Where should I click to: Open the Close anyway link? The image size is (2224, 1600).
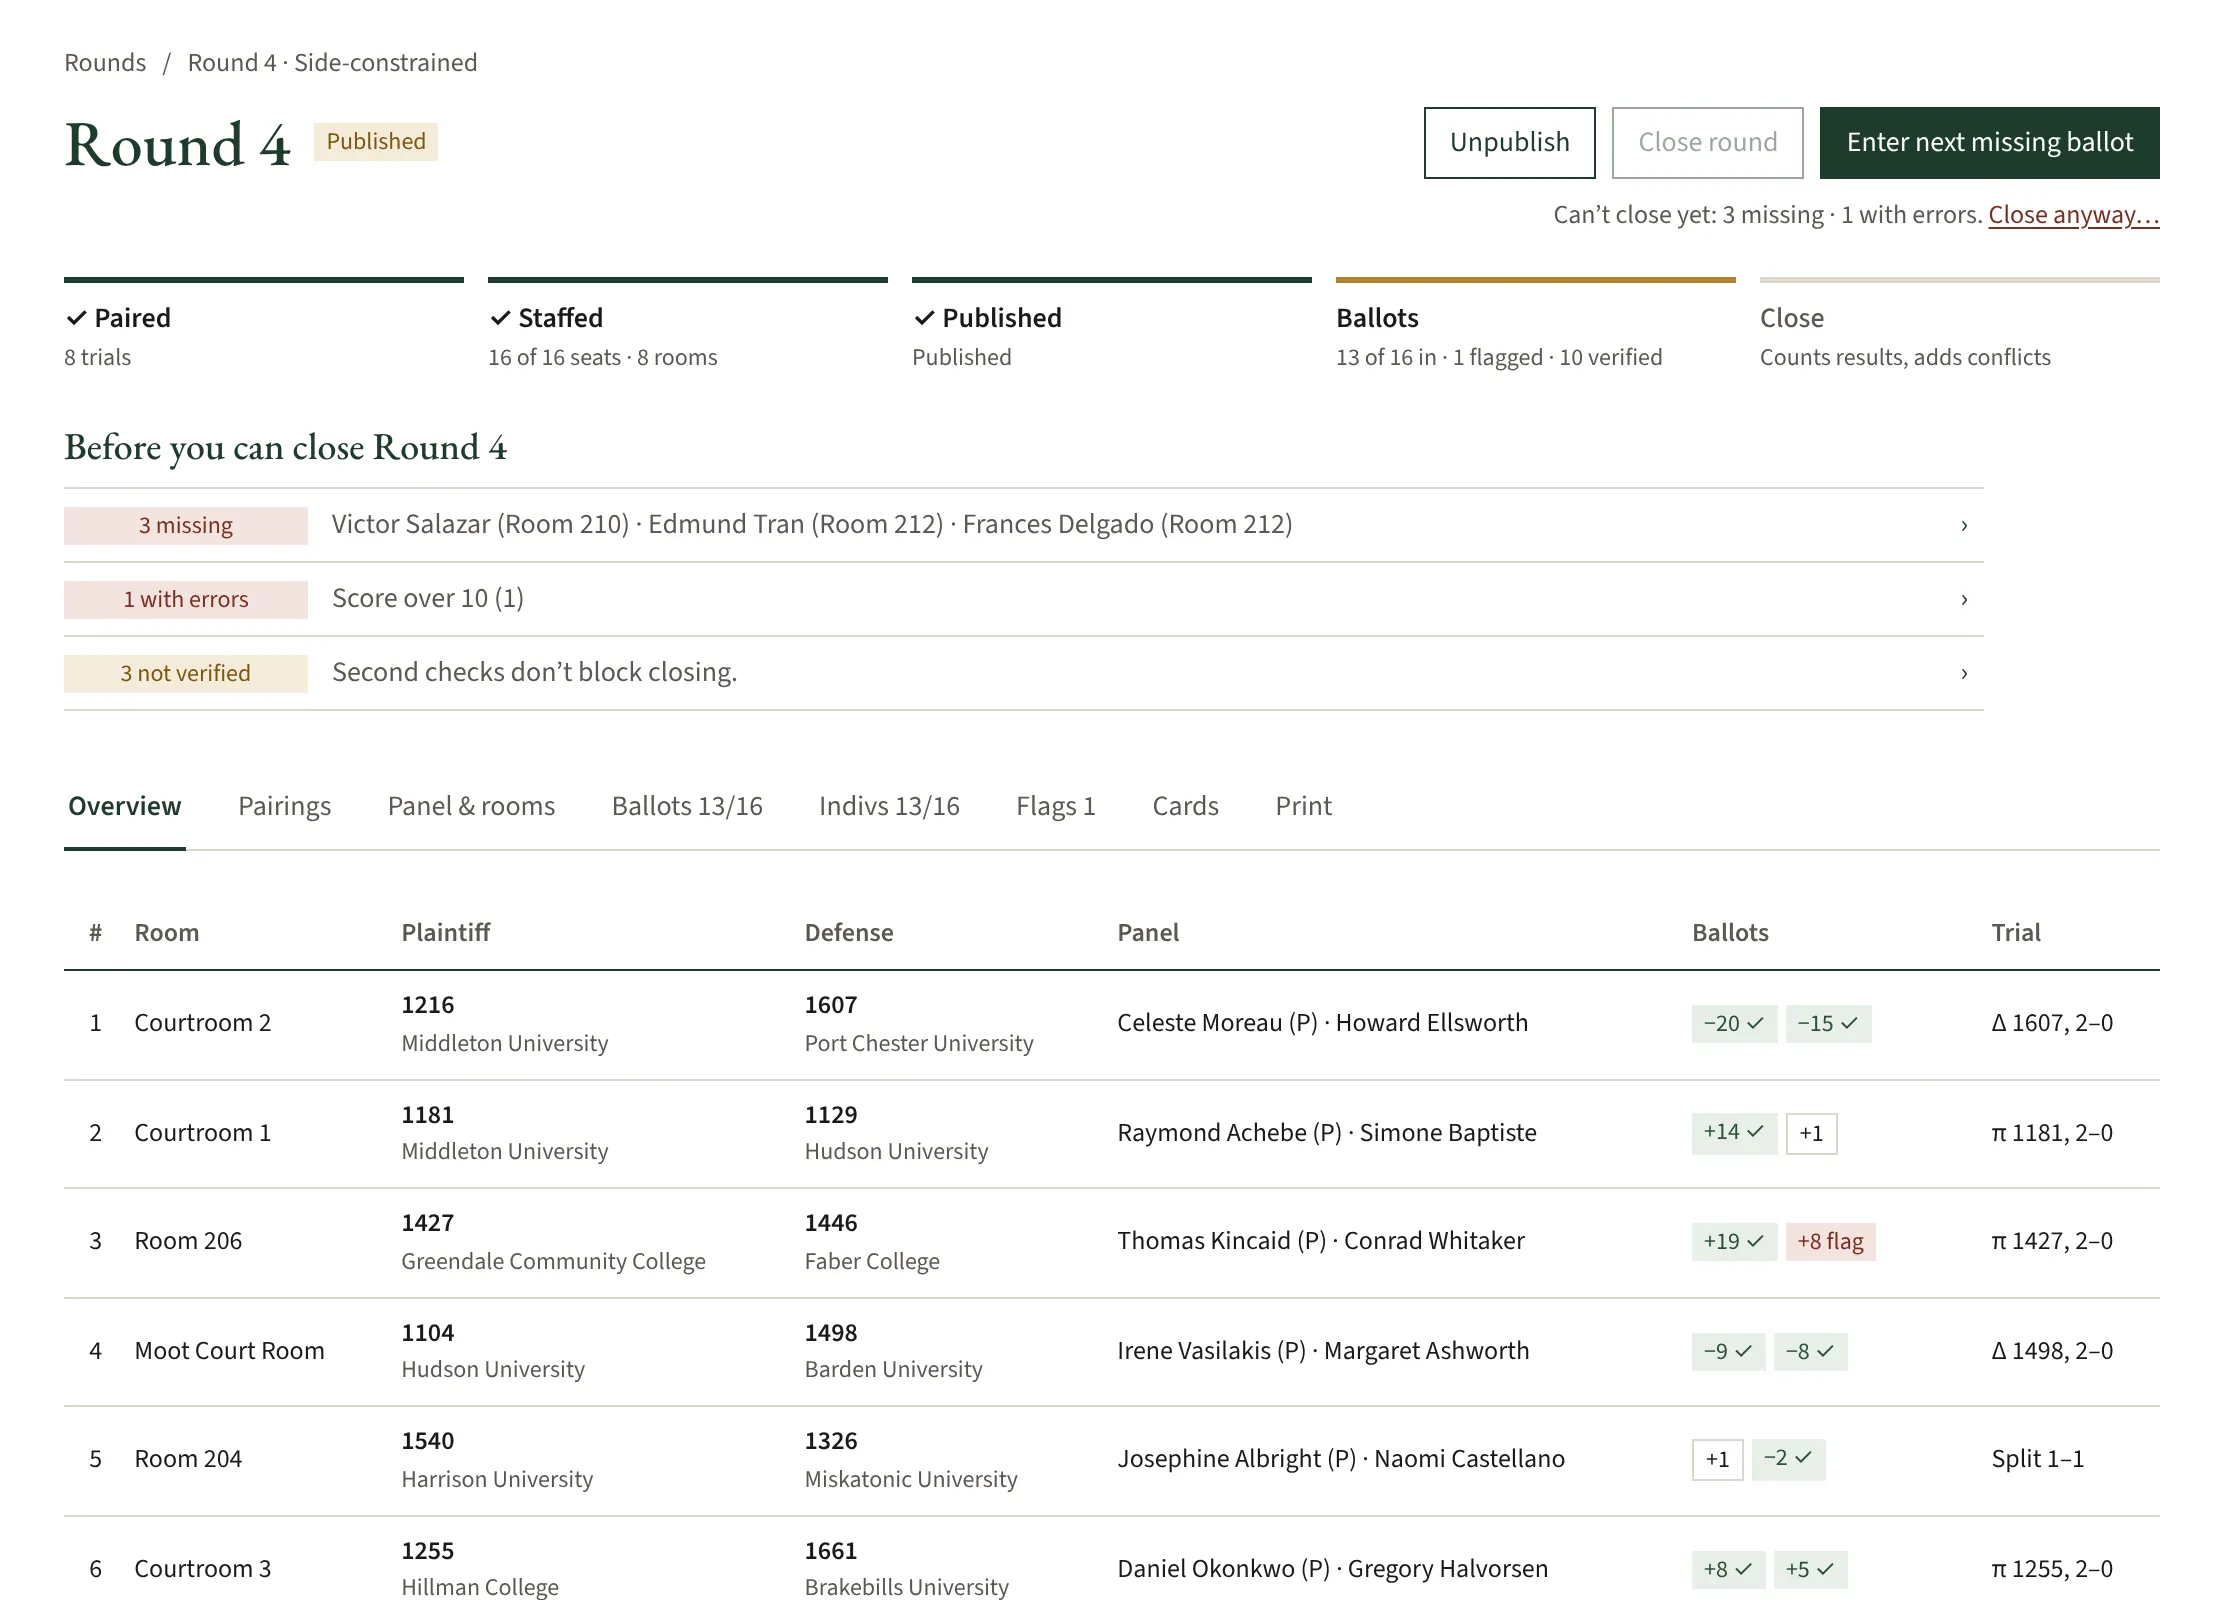2073,215
